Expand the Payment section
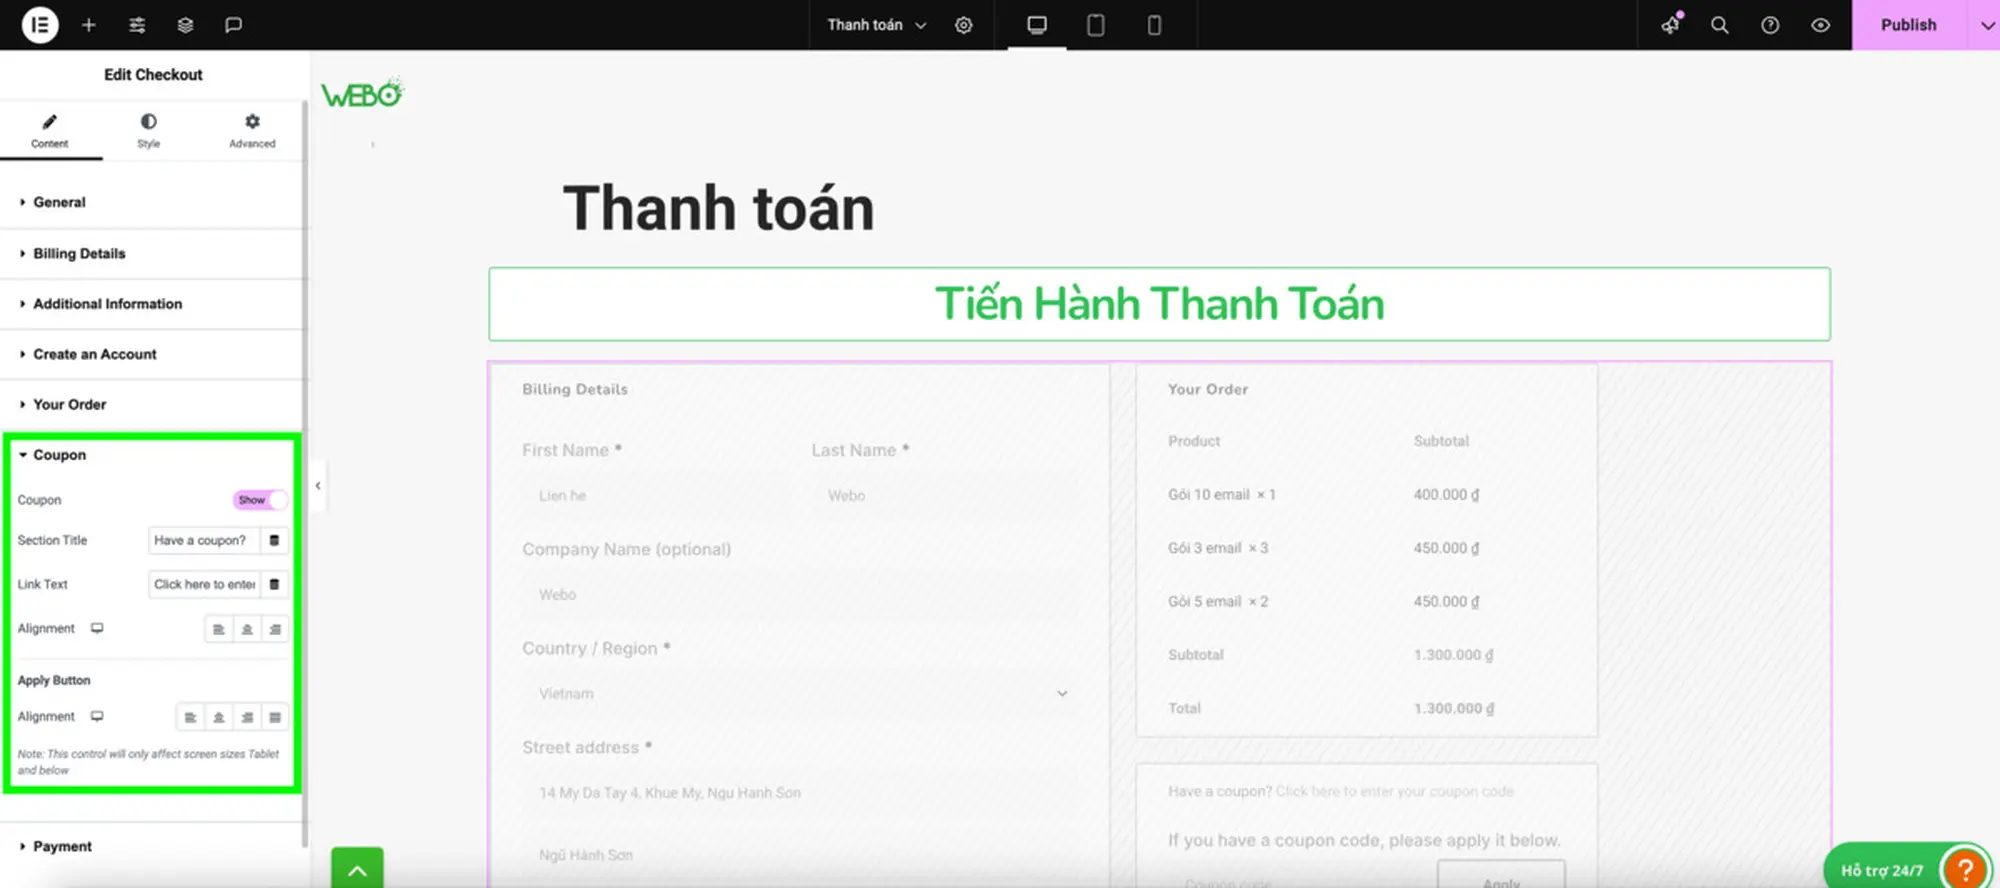The image size is (2000, 888). (151, 846)
